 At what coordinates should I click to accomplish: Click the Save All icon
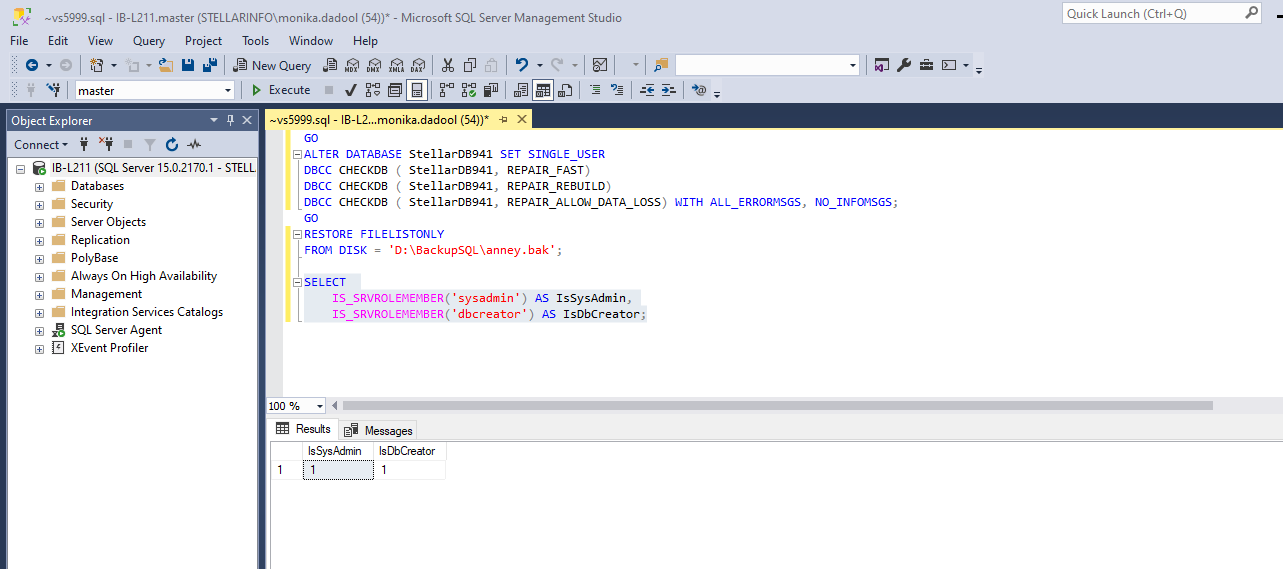(x=210, y=65)
